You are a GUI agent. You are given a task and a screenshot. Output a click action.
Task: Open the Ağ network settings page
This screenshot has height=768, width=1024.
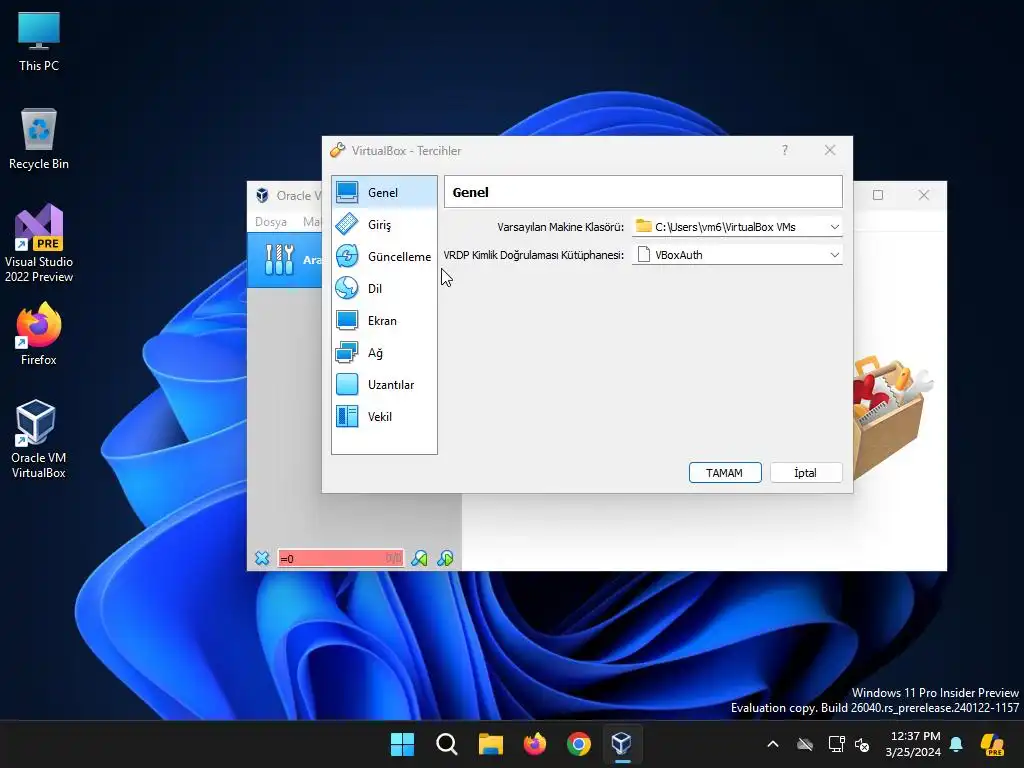pos(384,353)
